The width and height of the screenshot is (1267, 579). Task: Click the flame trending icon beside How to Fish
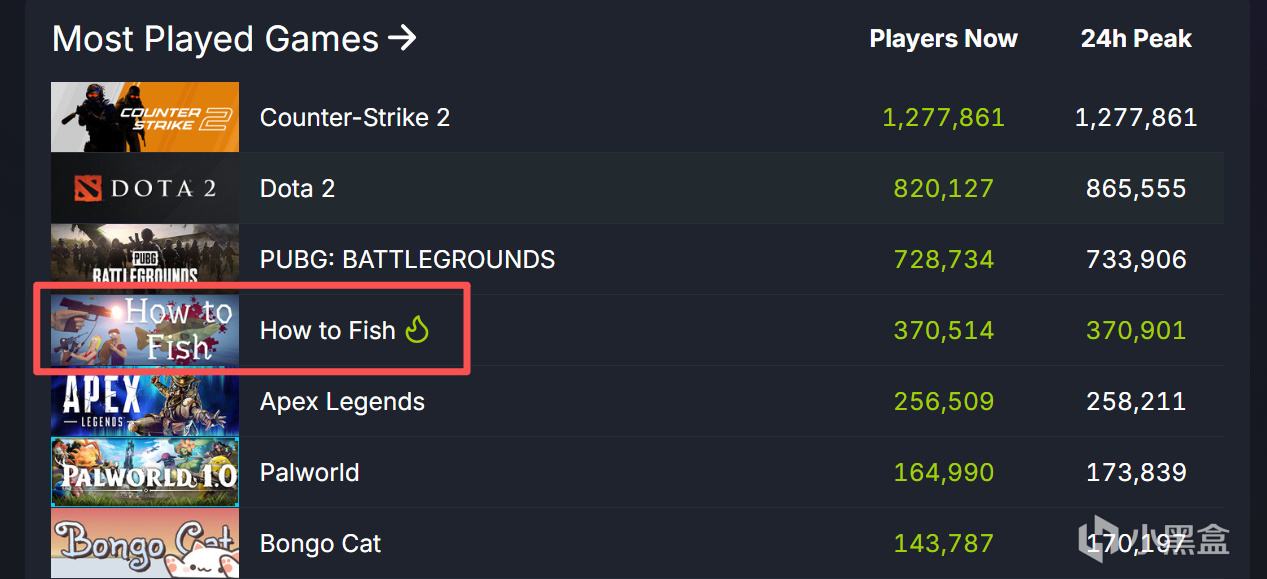417,329
